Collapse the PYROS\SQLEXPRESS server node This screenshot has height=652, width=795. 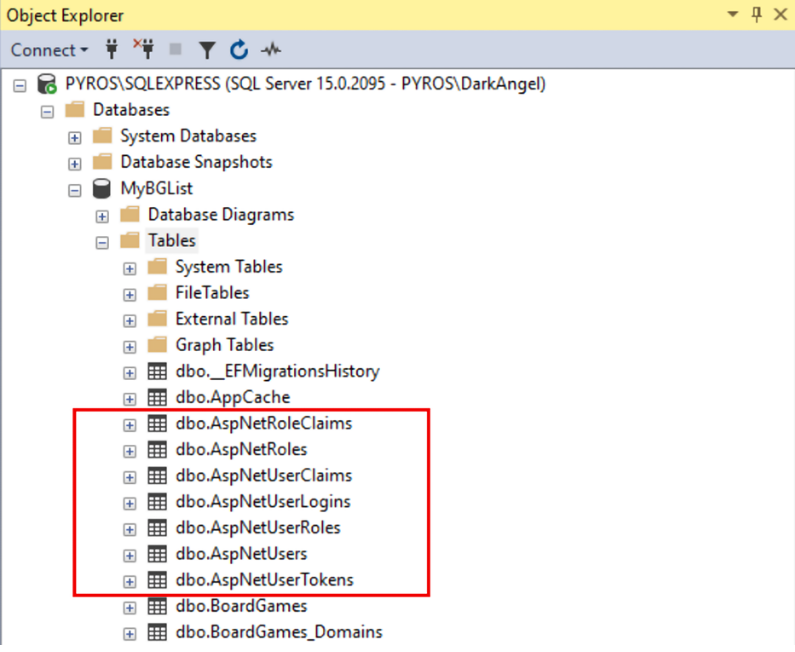click(x=20, y=85)
